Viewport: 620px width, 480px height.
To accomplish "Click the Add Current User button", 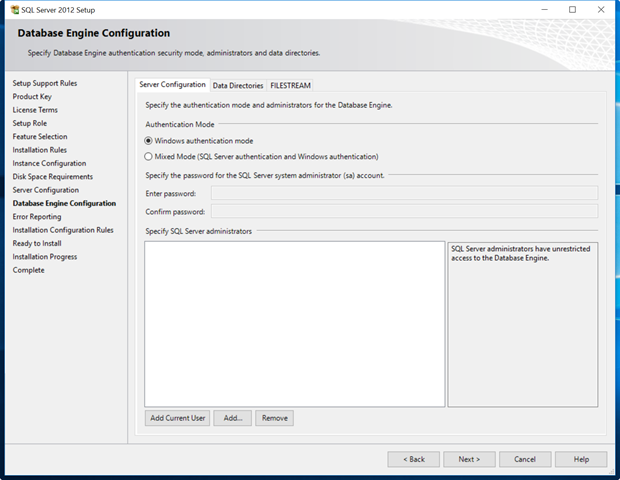I will (177, 418).
